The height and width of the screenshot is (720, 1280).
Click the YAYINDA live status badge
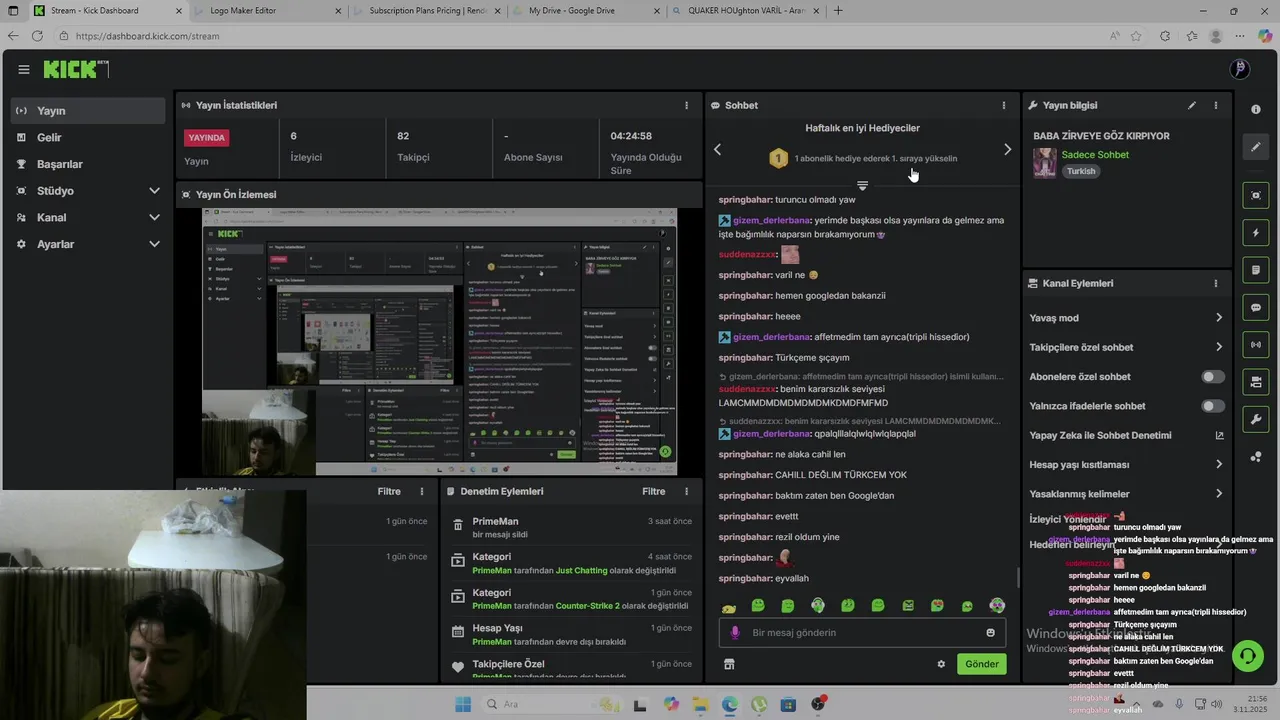click(207, 138)
